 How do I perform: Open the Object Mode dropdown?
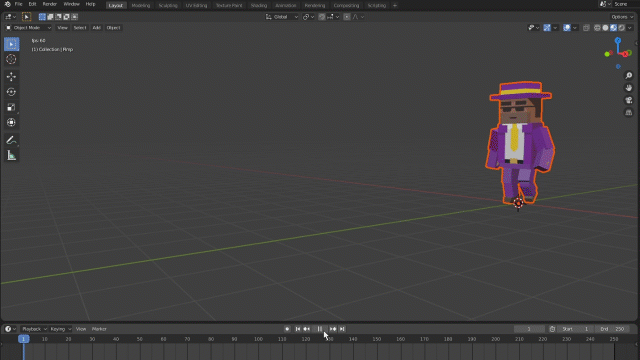pos(29,28)
